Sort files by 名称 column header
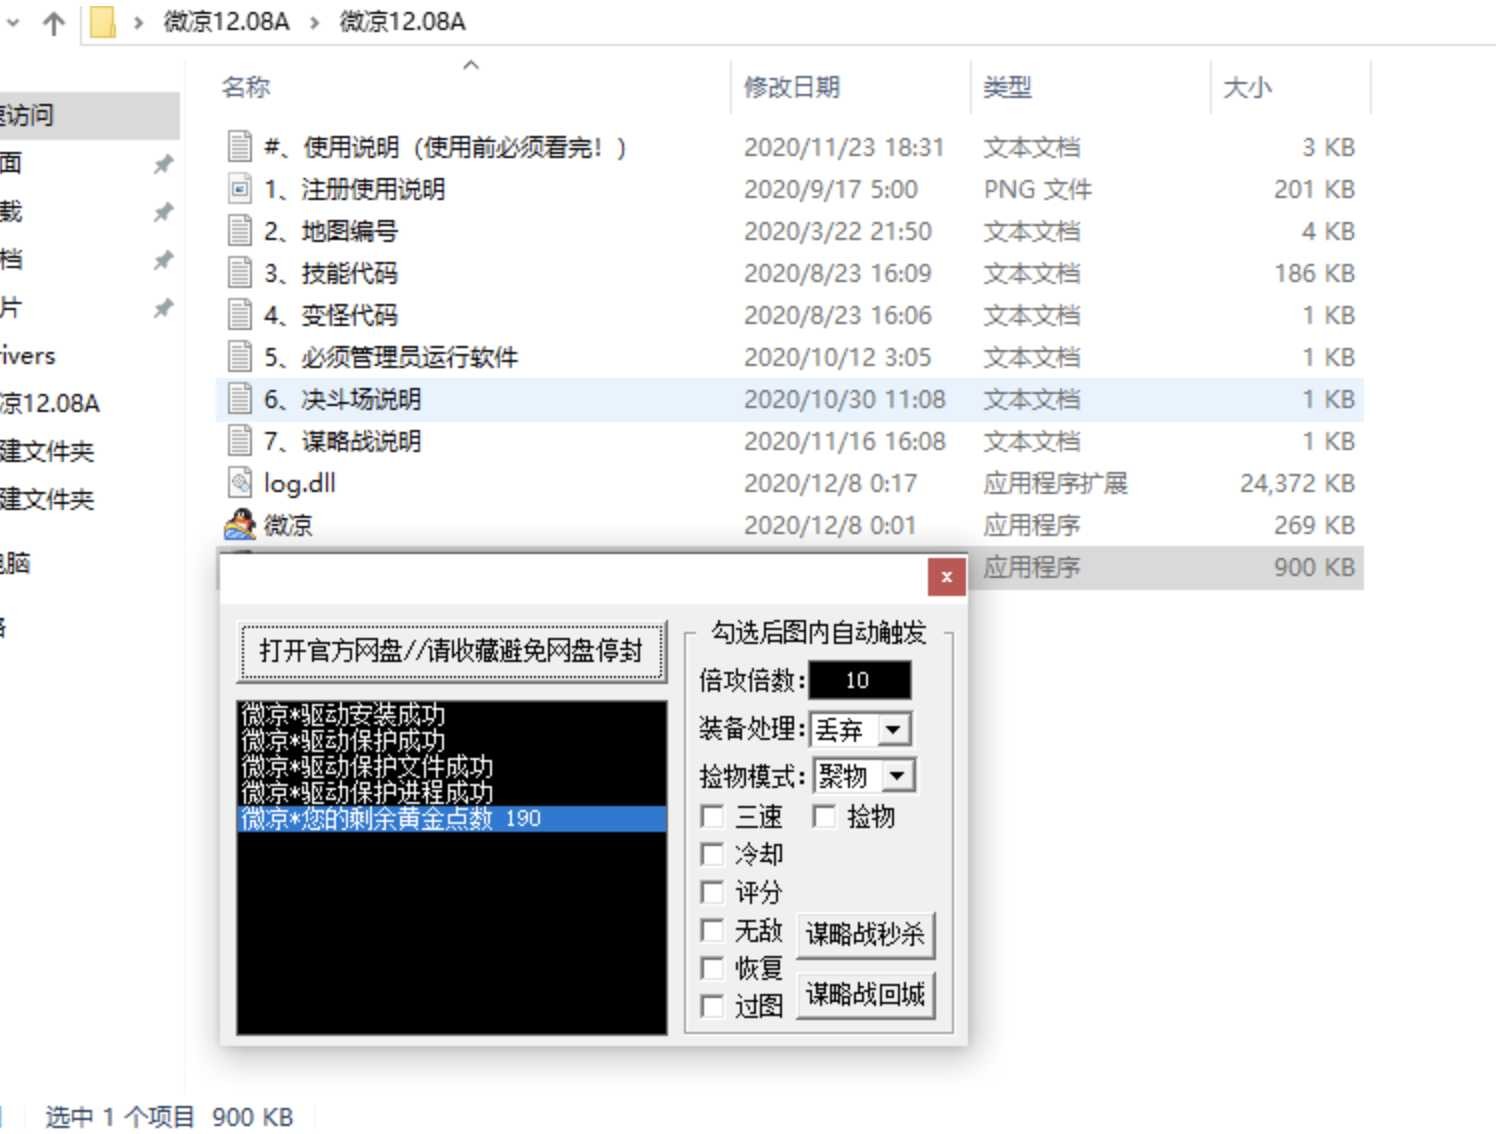 pos(246,88)
